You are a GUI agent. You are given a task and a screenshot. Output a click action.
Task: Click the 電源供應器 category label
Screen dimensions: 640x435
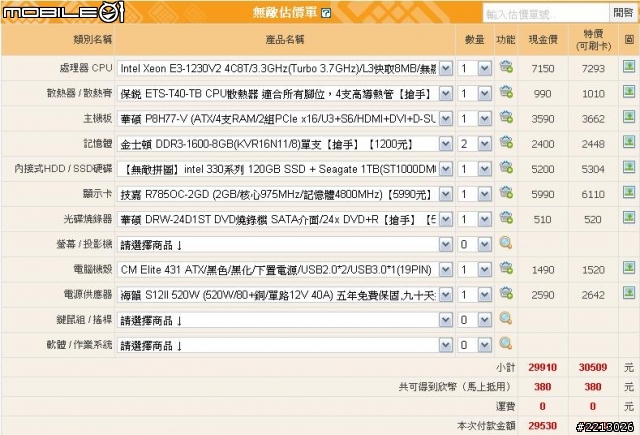88,294
